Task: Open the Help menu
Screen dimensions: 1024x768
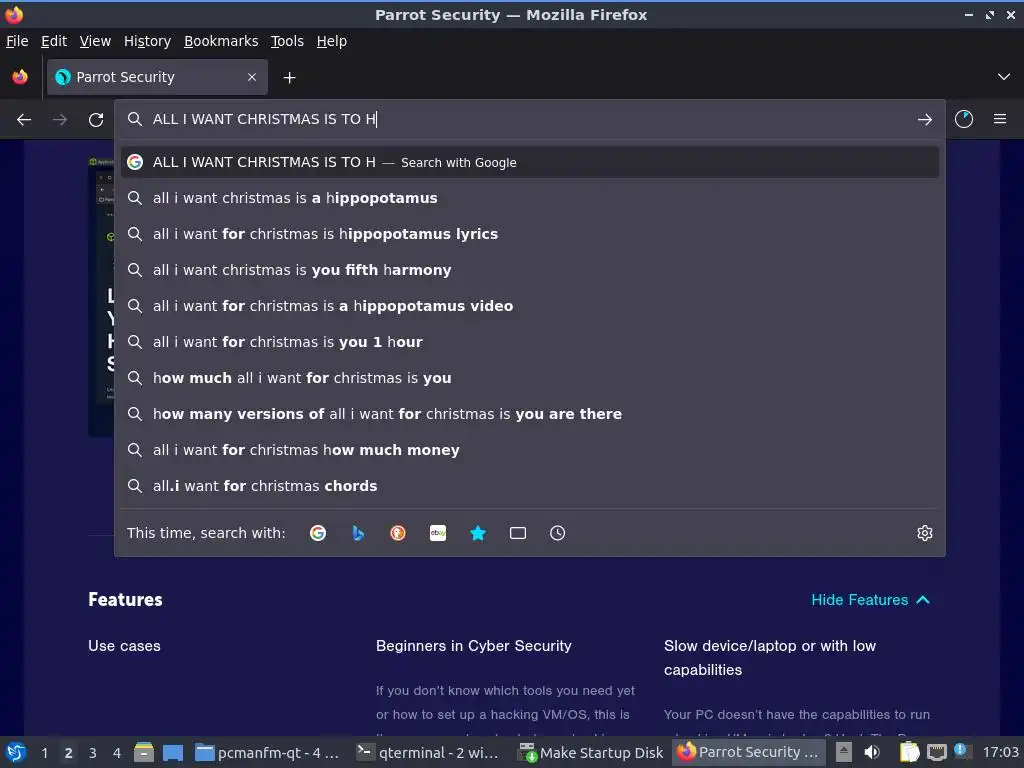Action: [x=332, y=41]
